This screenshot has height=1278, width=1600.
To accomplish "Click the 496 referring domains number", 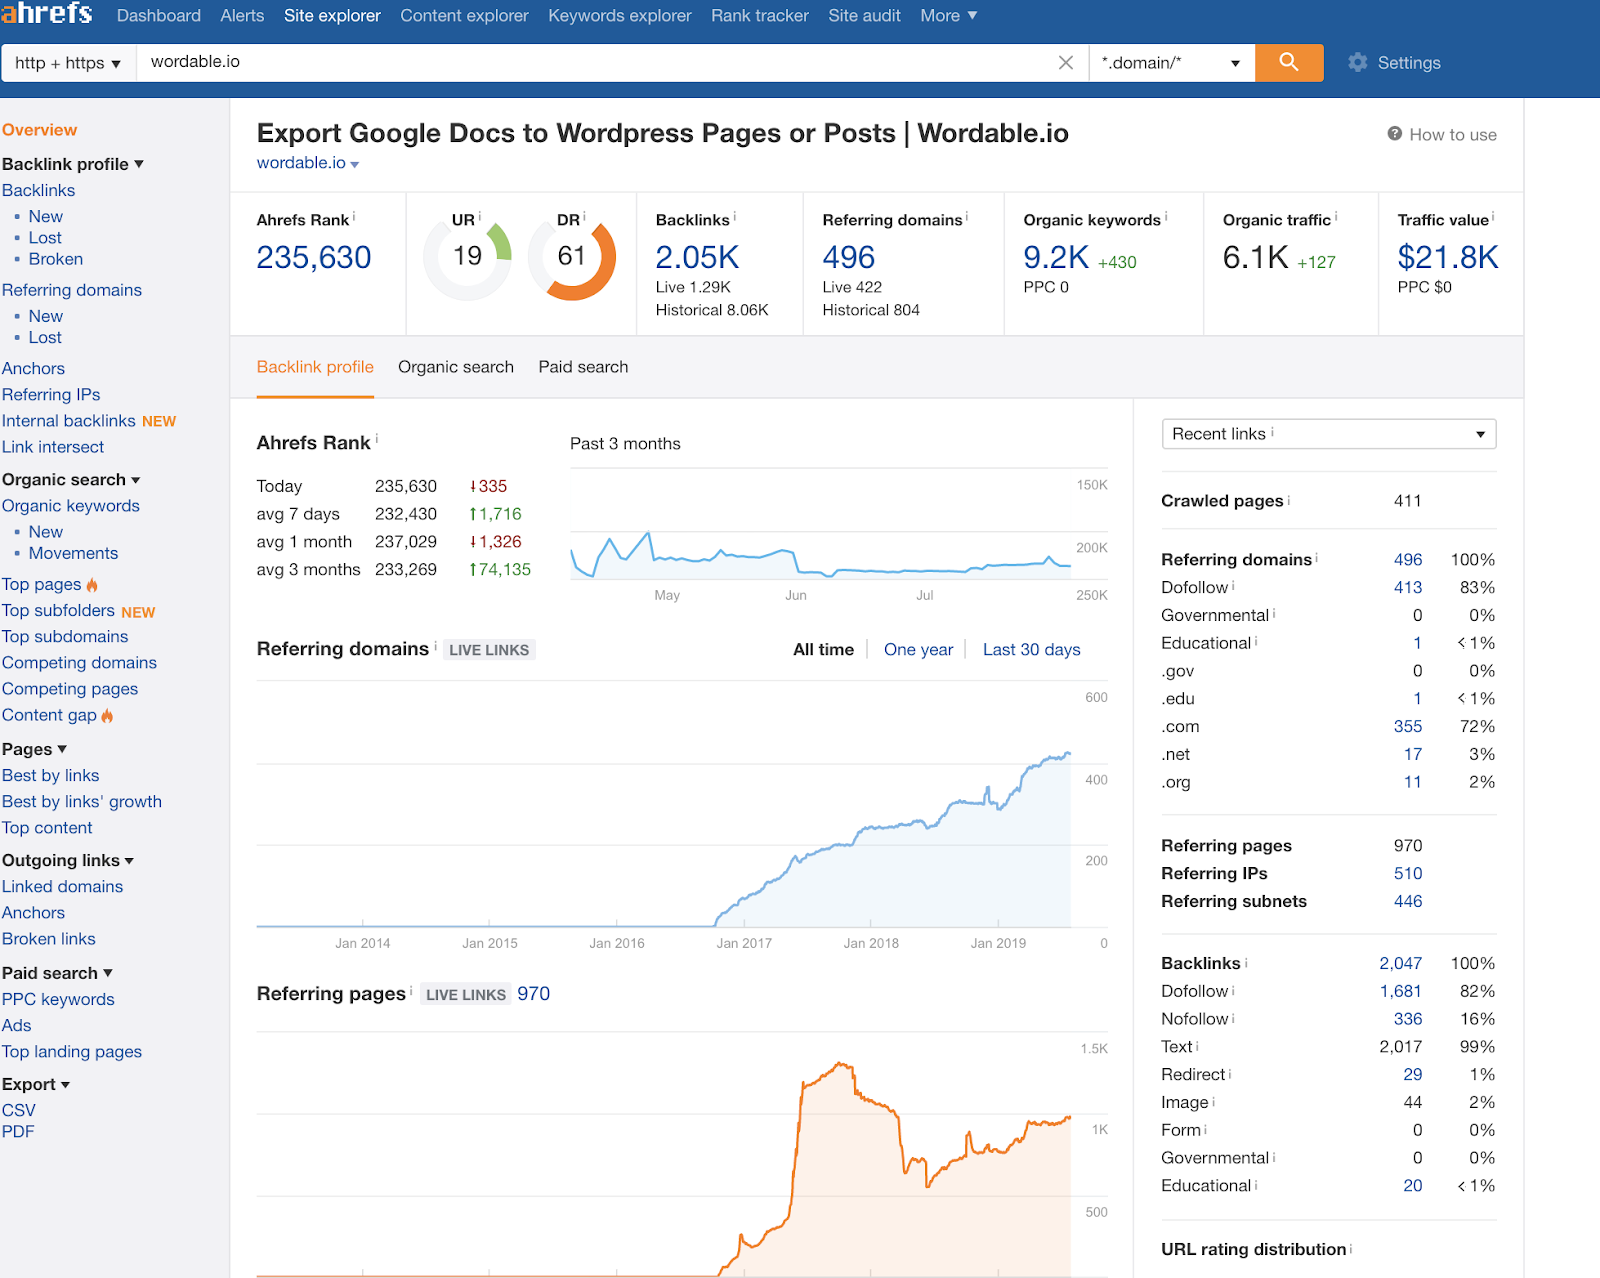I will (848, 258).
